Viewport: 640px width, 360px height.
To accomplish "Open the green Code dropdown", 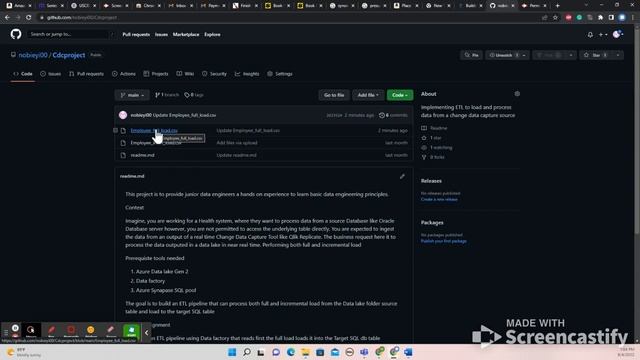I will point(400,95).
